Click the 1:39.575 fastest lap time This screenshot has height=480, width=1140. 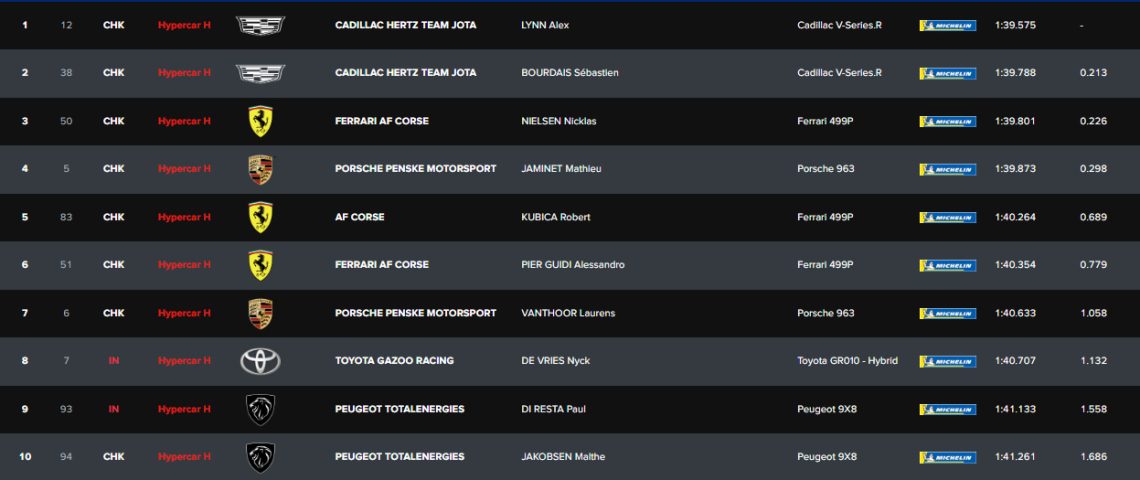click(x=1014, y=25)
